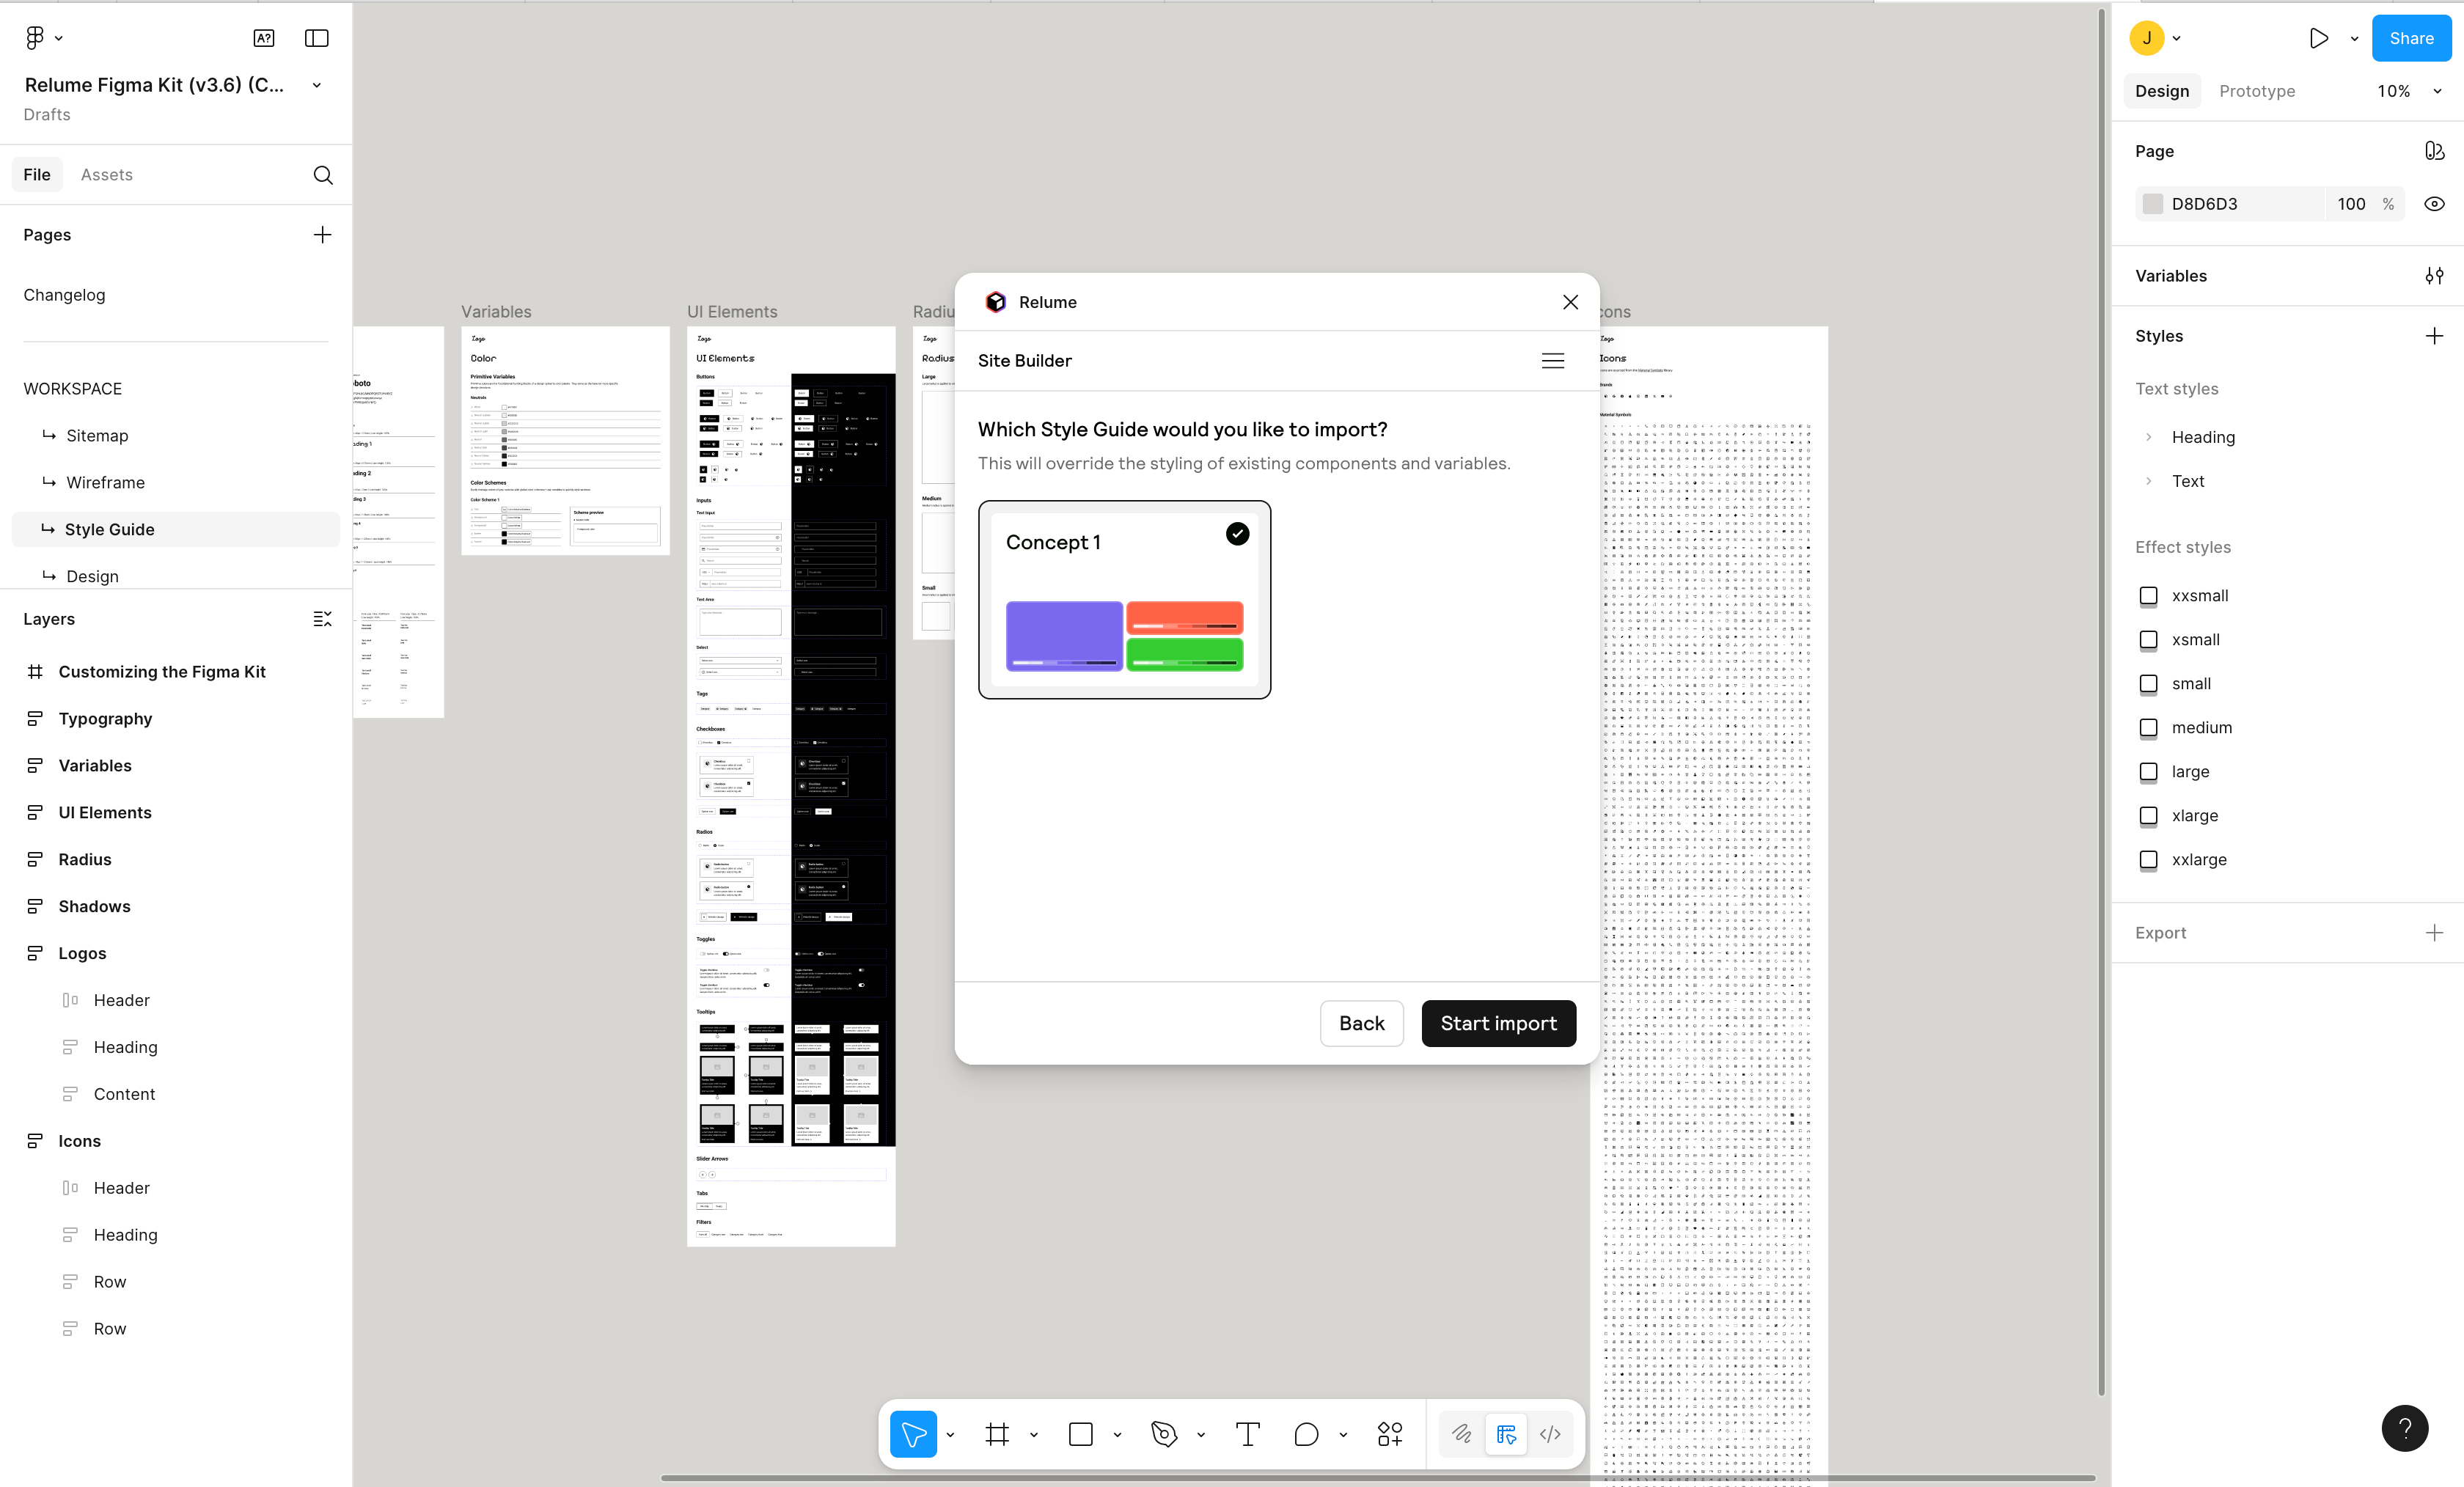2464x1487 pixels.
Task: Open the avatar dropdown chevron
Action: [2176, 38]
